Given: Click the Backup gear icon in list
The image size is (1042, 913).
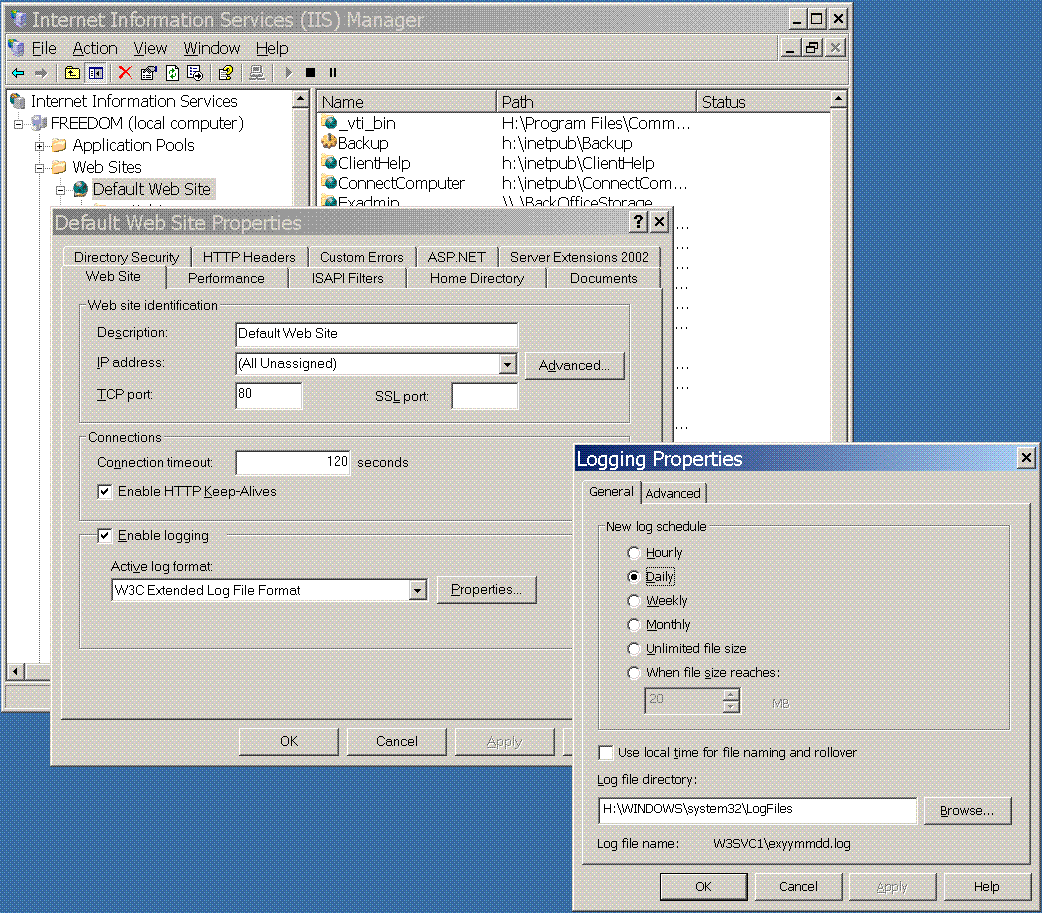Looking at the screenshot, I should (x=330, y=142).
